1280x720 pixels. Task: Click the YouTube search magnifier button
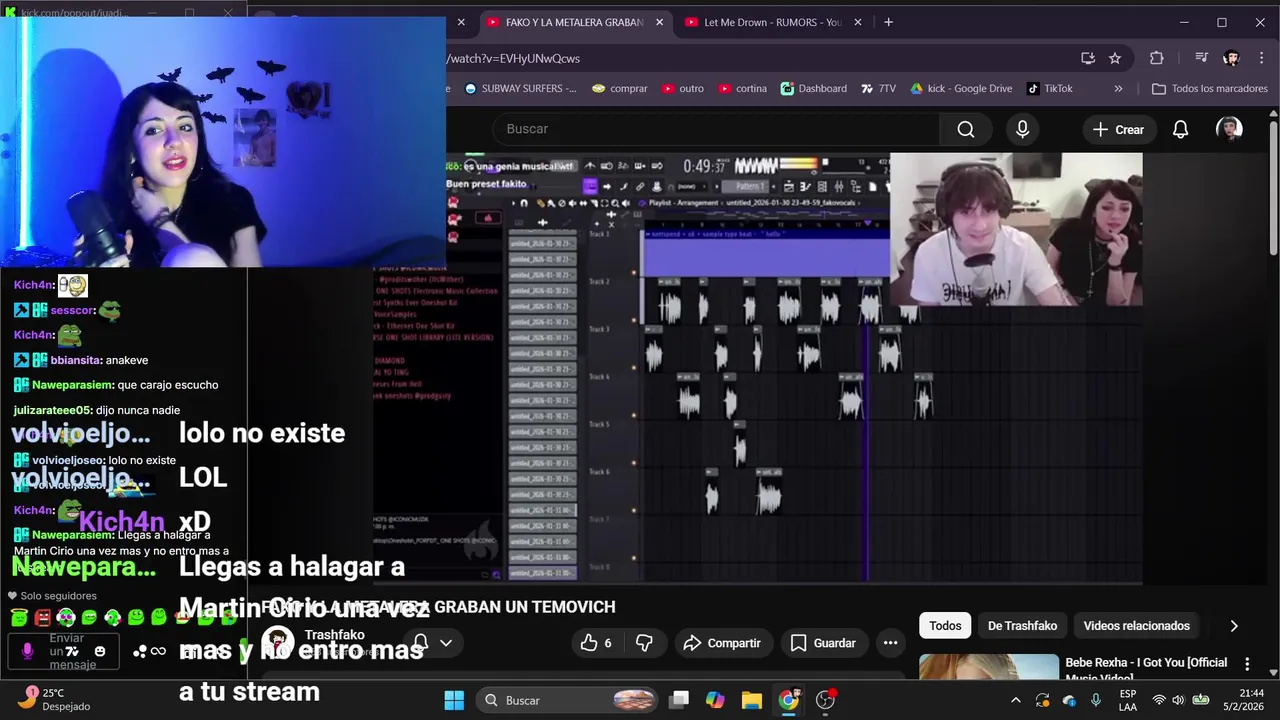(x=965, y=129)
